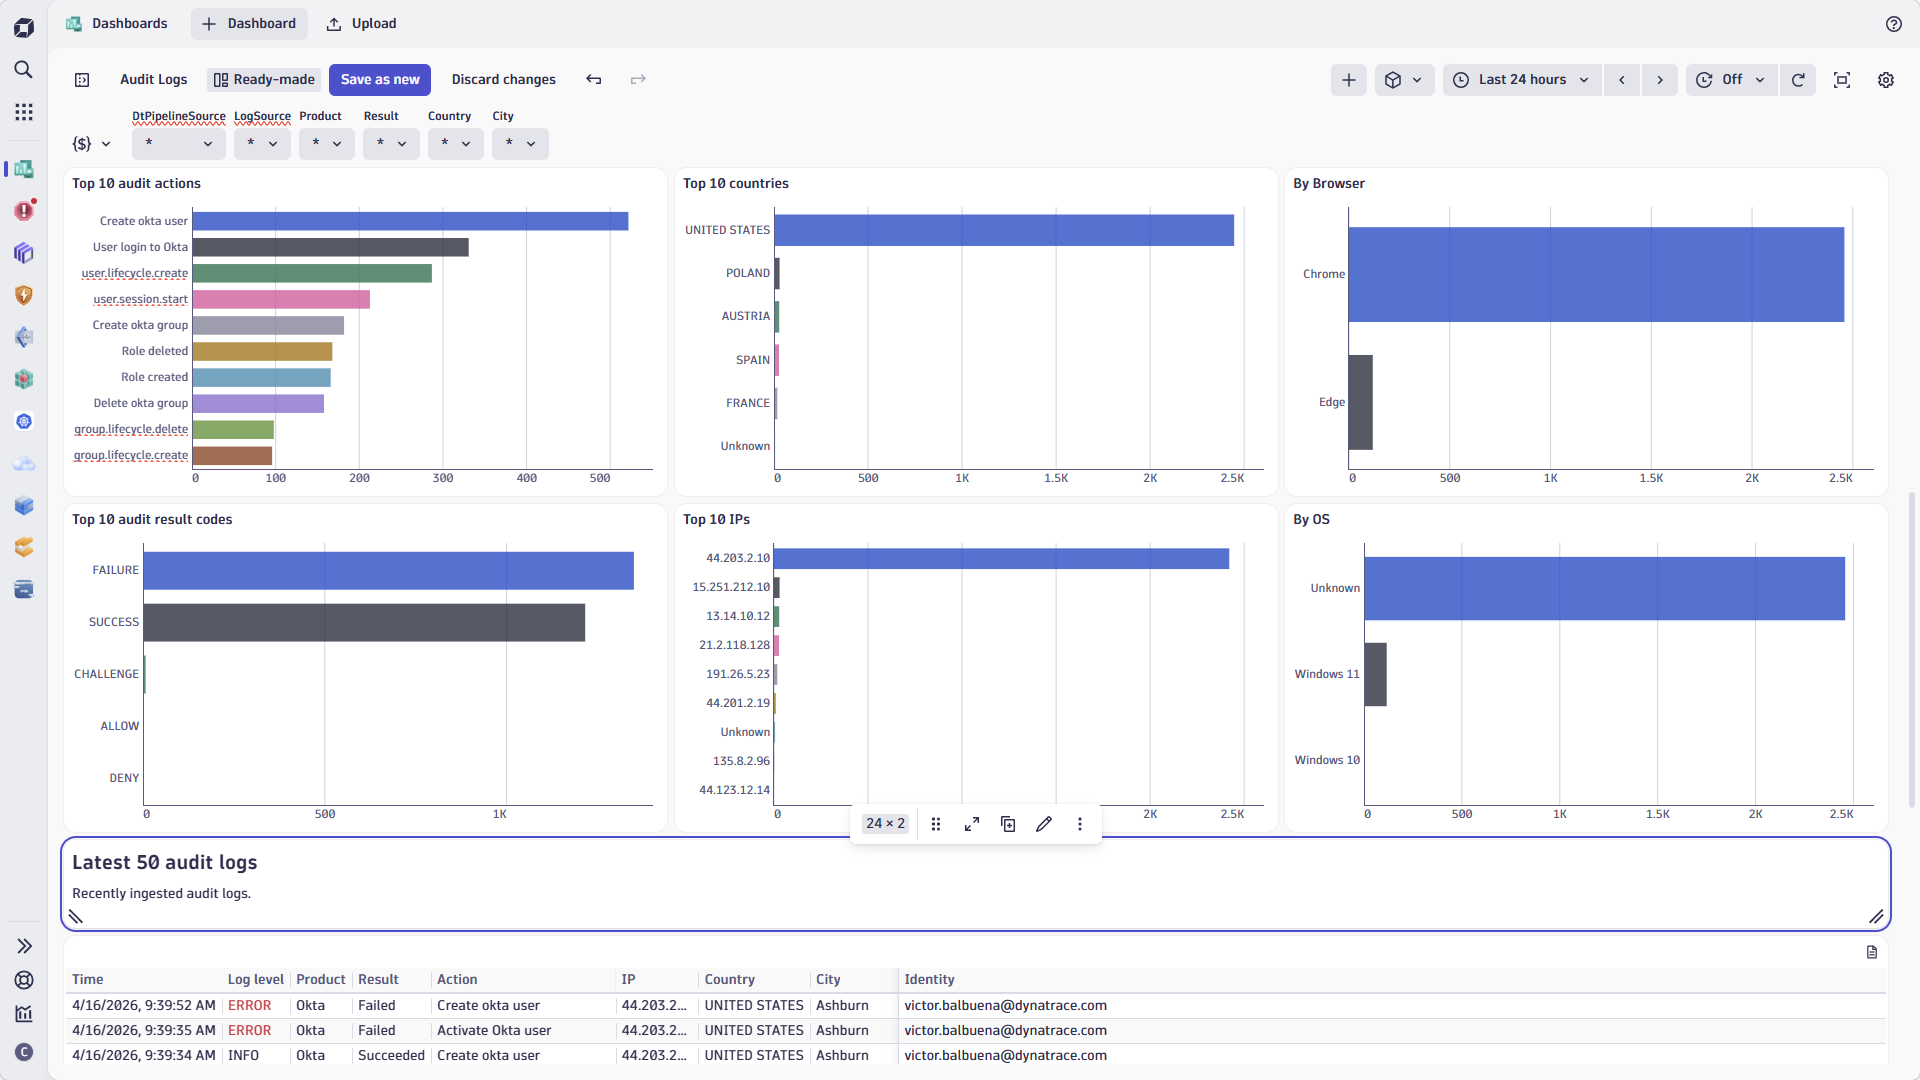Enter fullscreen presentation mode icon

pyautogui.click(x=1842, y=80)
